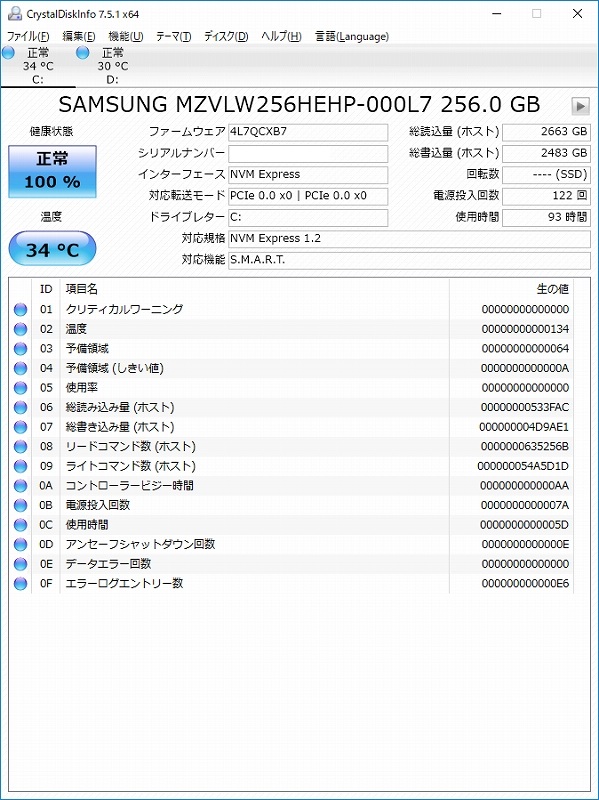The width and height of the screenshot is (599, 800).
Task: Click the CrystalDiskInfo title bar icon
Action: pyautogui.click(x=15, y=14)
